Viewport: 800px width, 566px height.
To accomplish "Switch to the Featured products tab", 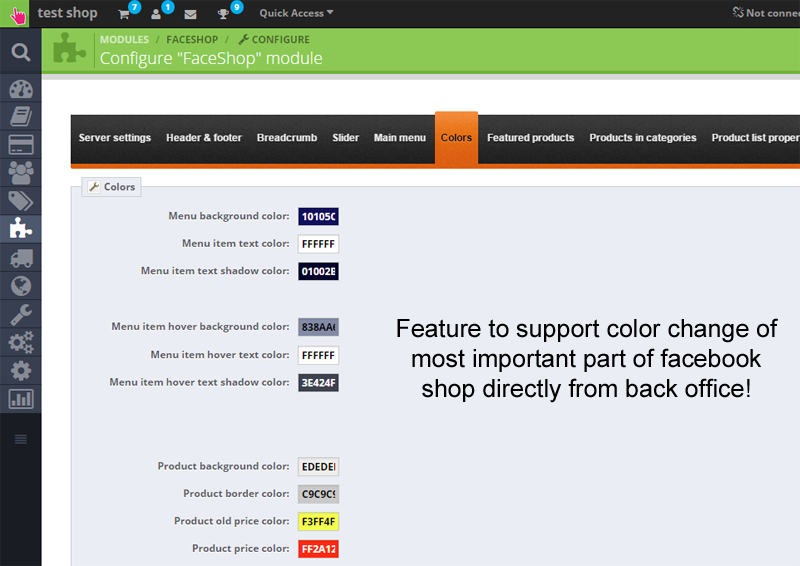I will pyautogui.click(x=530, y=138).
